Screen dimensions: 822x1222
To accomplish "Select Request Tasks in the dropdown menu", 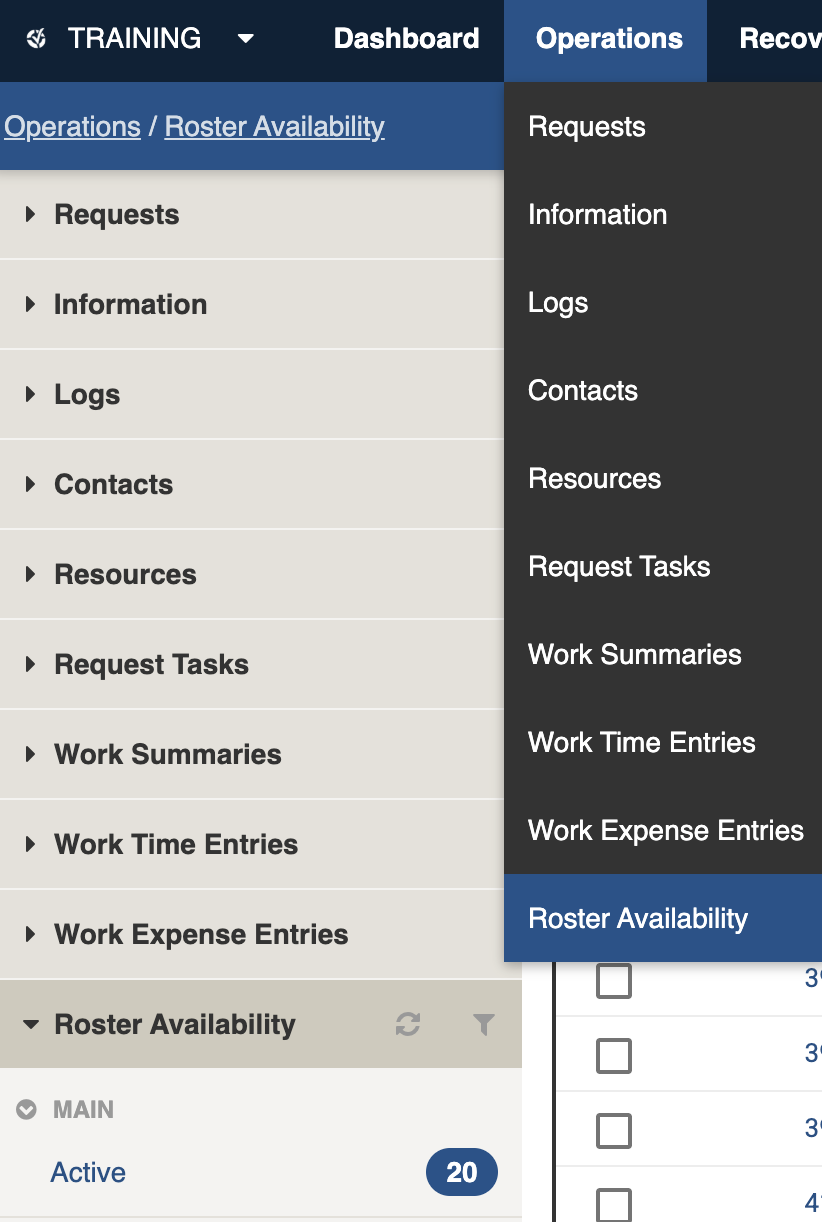I will (x=619, y=567).
